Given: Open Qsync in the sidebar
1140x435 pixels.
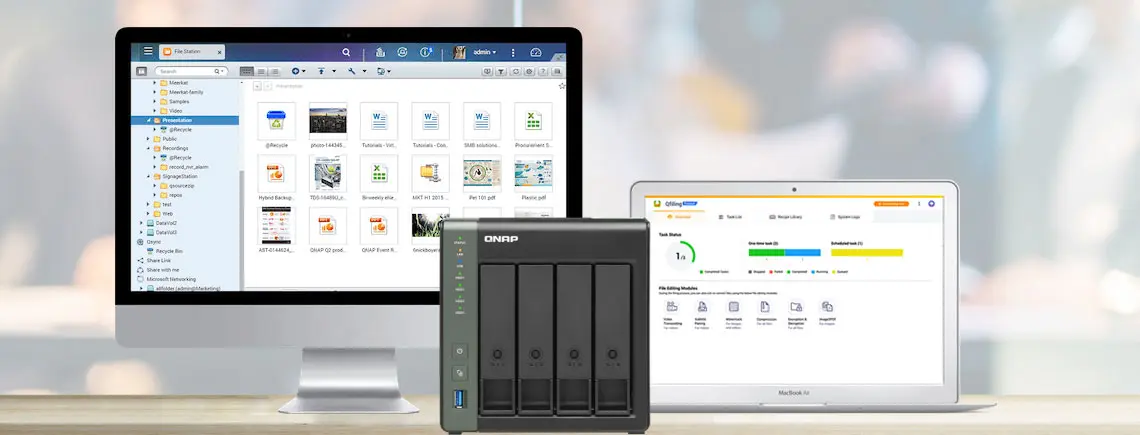Looking at the screenshot, I should tap(149, 242).
